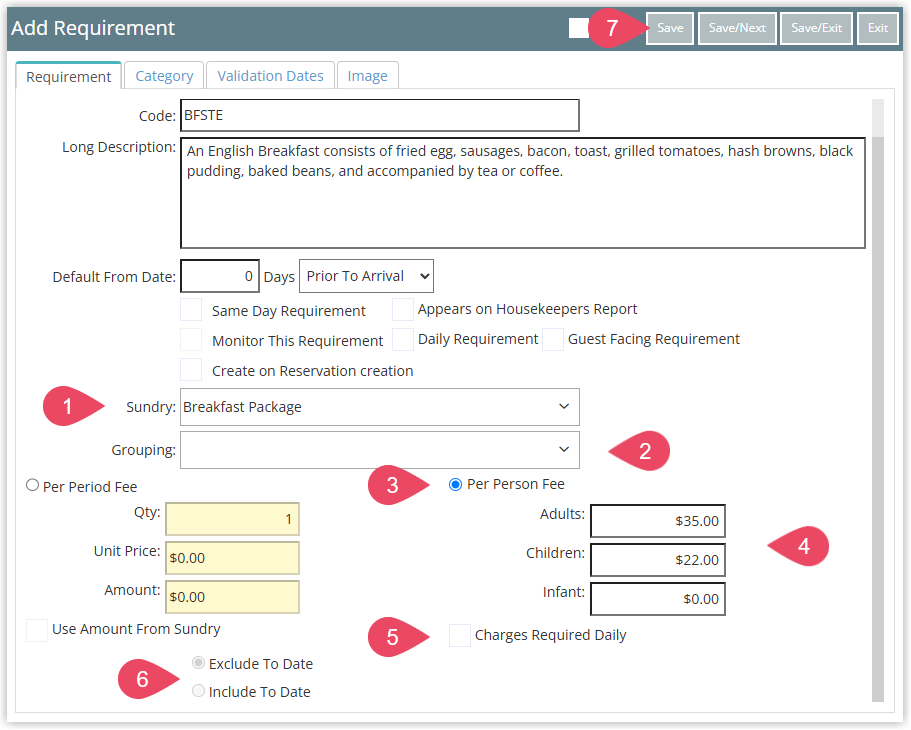Enable Guest Facing Requirement checkbox

point(553,339)
